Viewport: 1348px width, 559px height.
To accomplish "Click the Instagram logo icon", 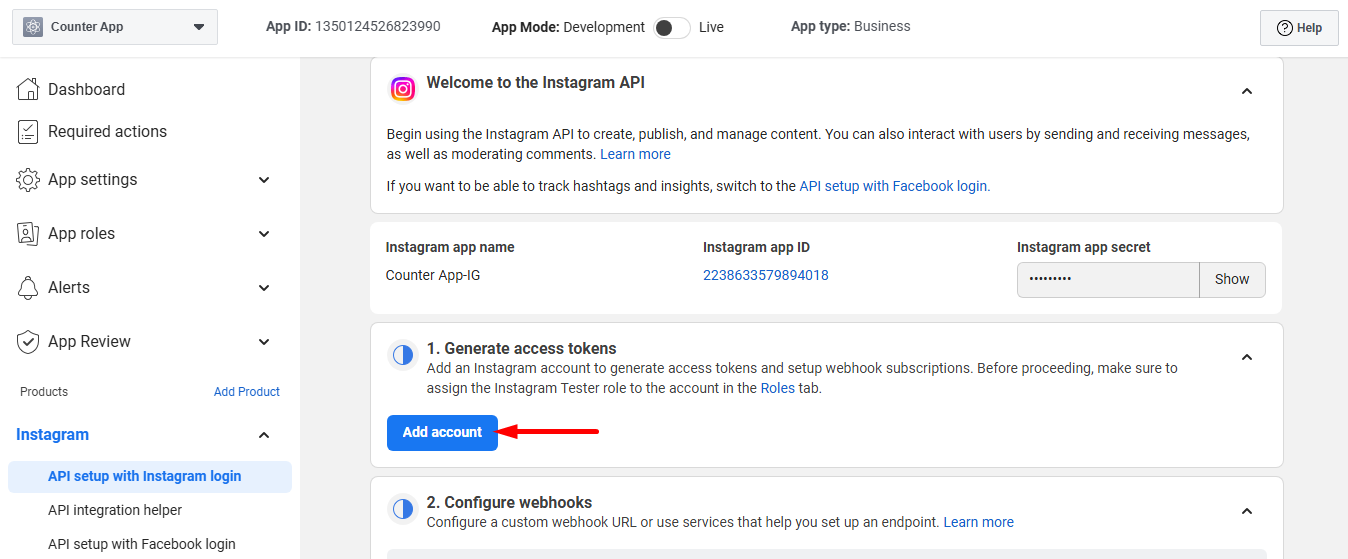I will [x=403, y=89].
